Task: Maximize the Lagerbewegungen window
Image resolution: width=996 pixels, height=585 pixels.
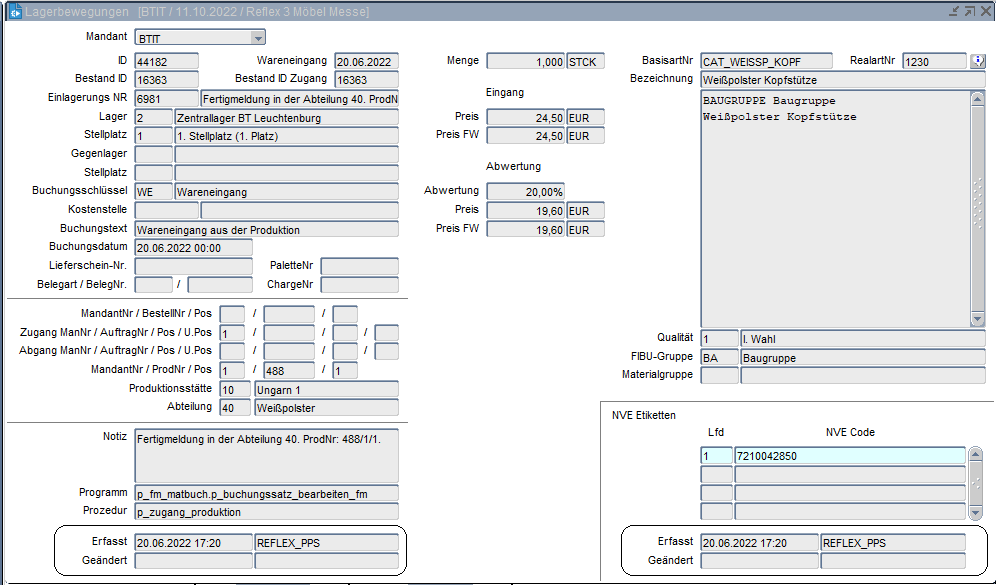Action: point(968,11)
